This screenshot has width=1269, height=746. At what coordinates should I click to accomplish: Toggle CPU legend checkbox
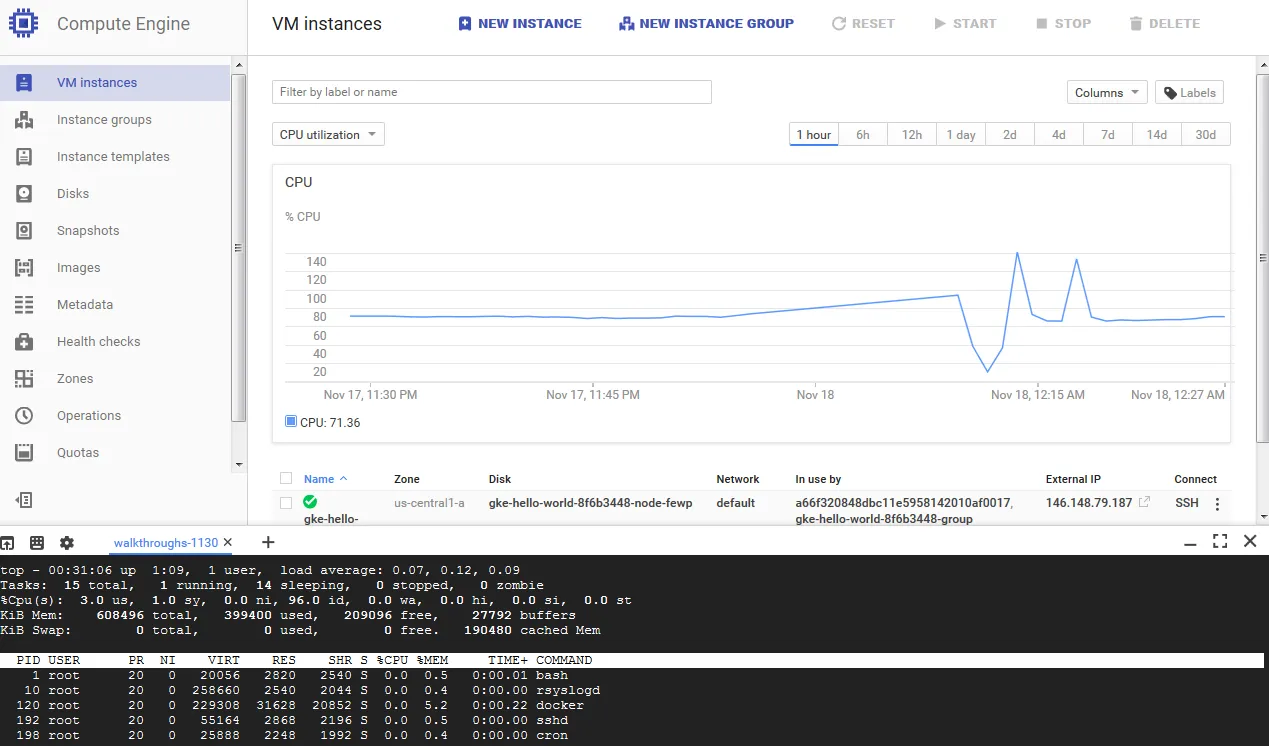(x=291, y=422)
